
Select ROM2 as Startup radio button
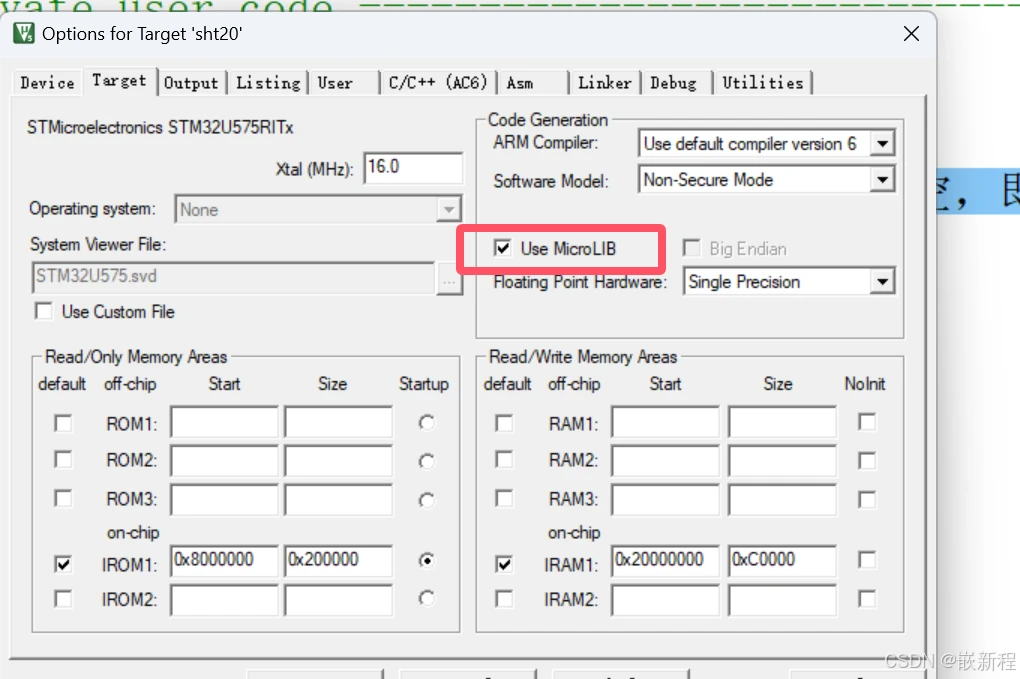click(x=427, y=462)
